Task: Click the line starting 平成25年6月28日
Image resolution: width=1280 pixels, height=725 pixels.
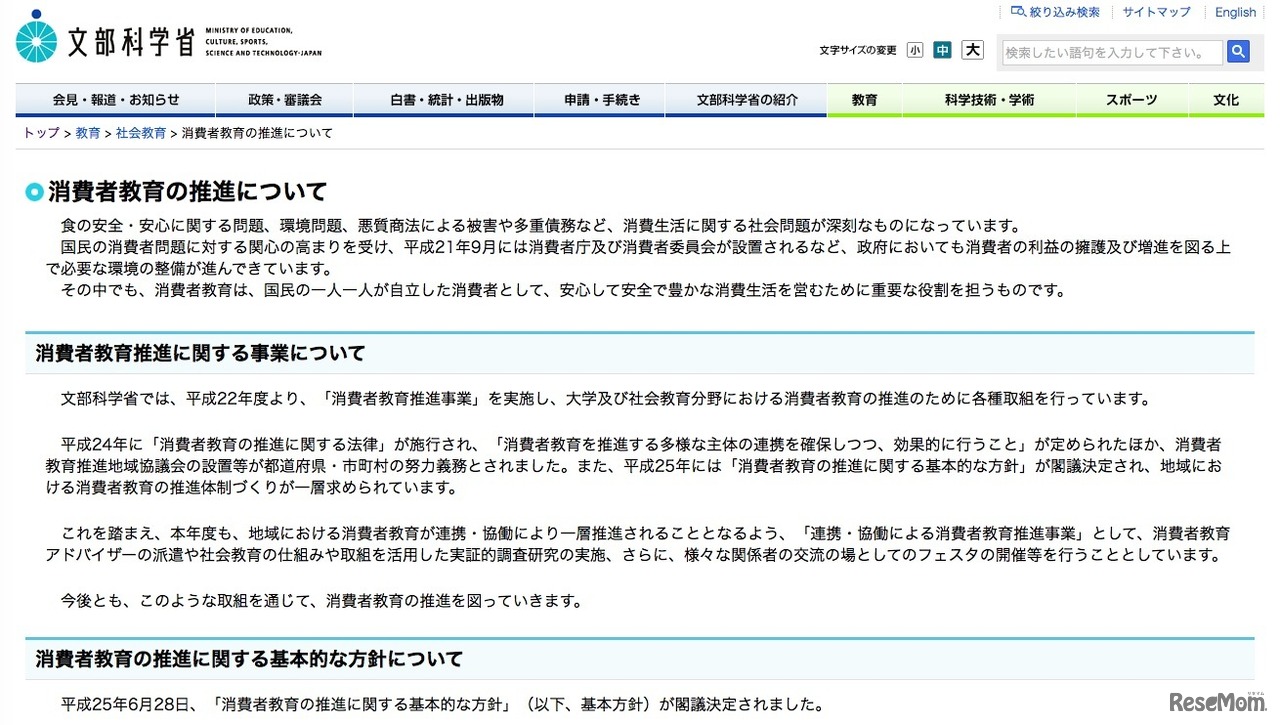Action: [442, 705]
